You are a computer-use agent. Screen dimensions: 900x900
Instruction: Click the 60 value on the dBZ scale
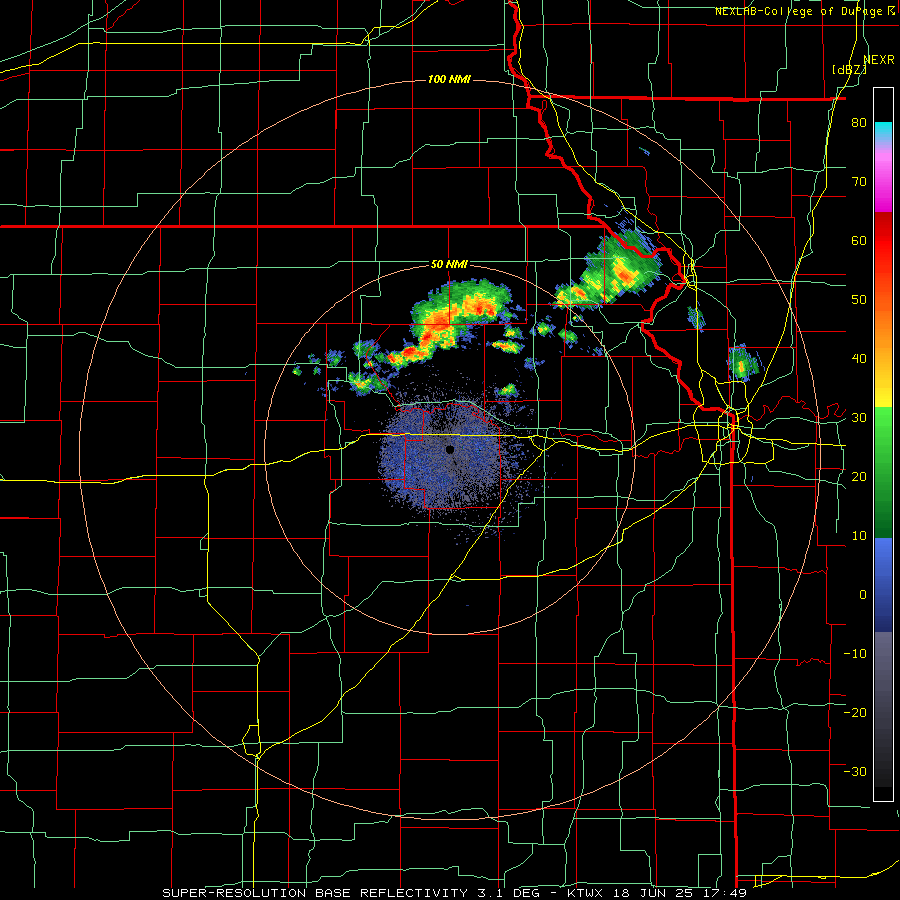click(x=859, y=240)
